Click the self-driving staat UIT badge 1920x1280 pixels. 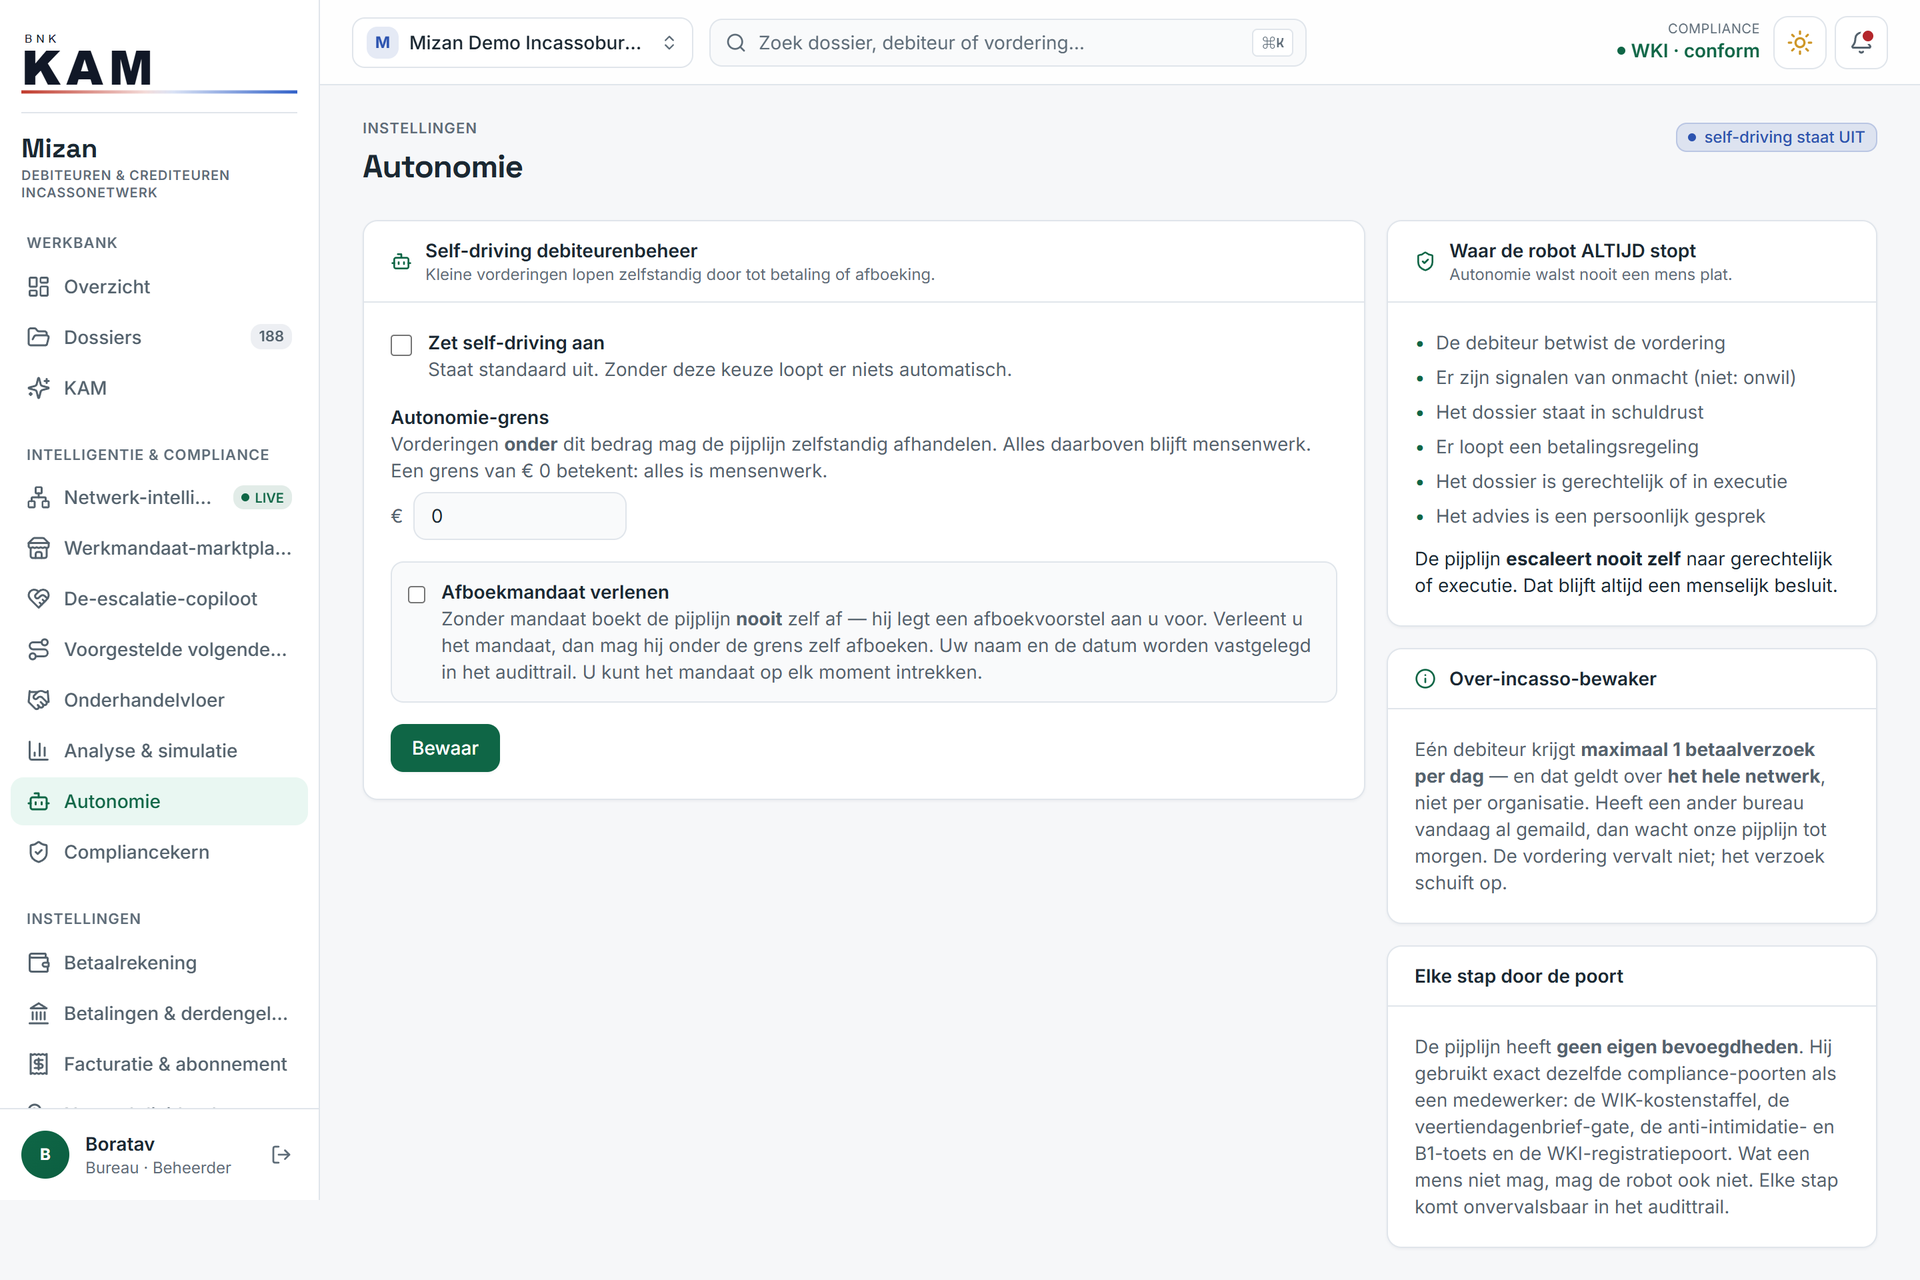coord(1776,137)
